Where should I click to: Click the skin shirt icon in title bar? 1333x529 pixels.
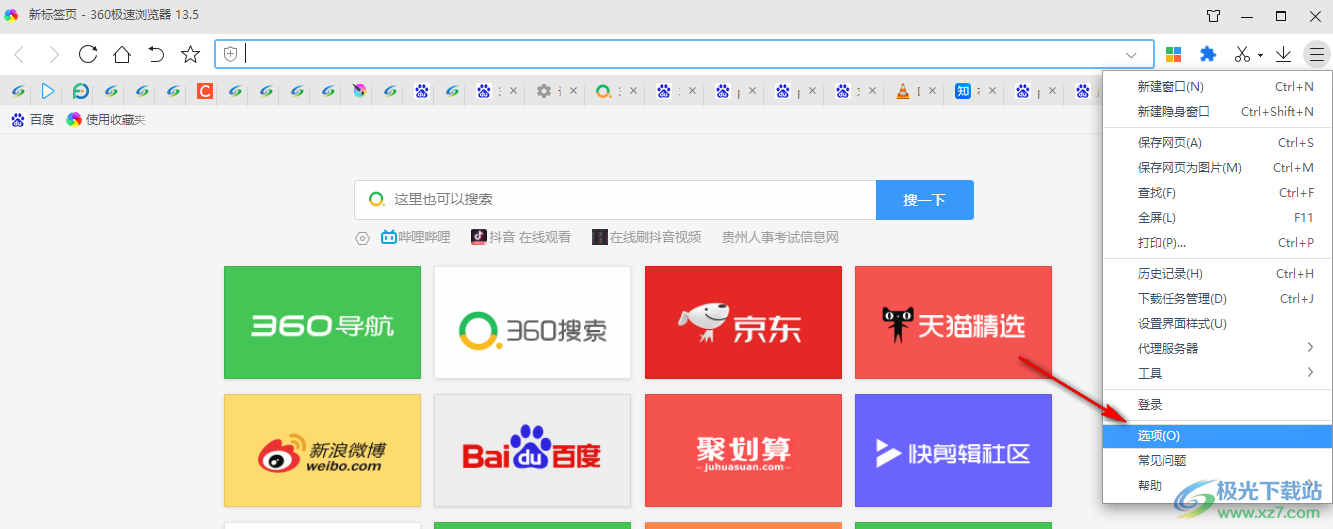(1213, 15)
